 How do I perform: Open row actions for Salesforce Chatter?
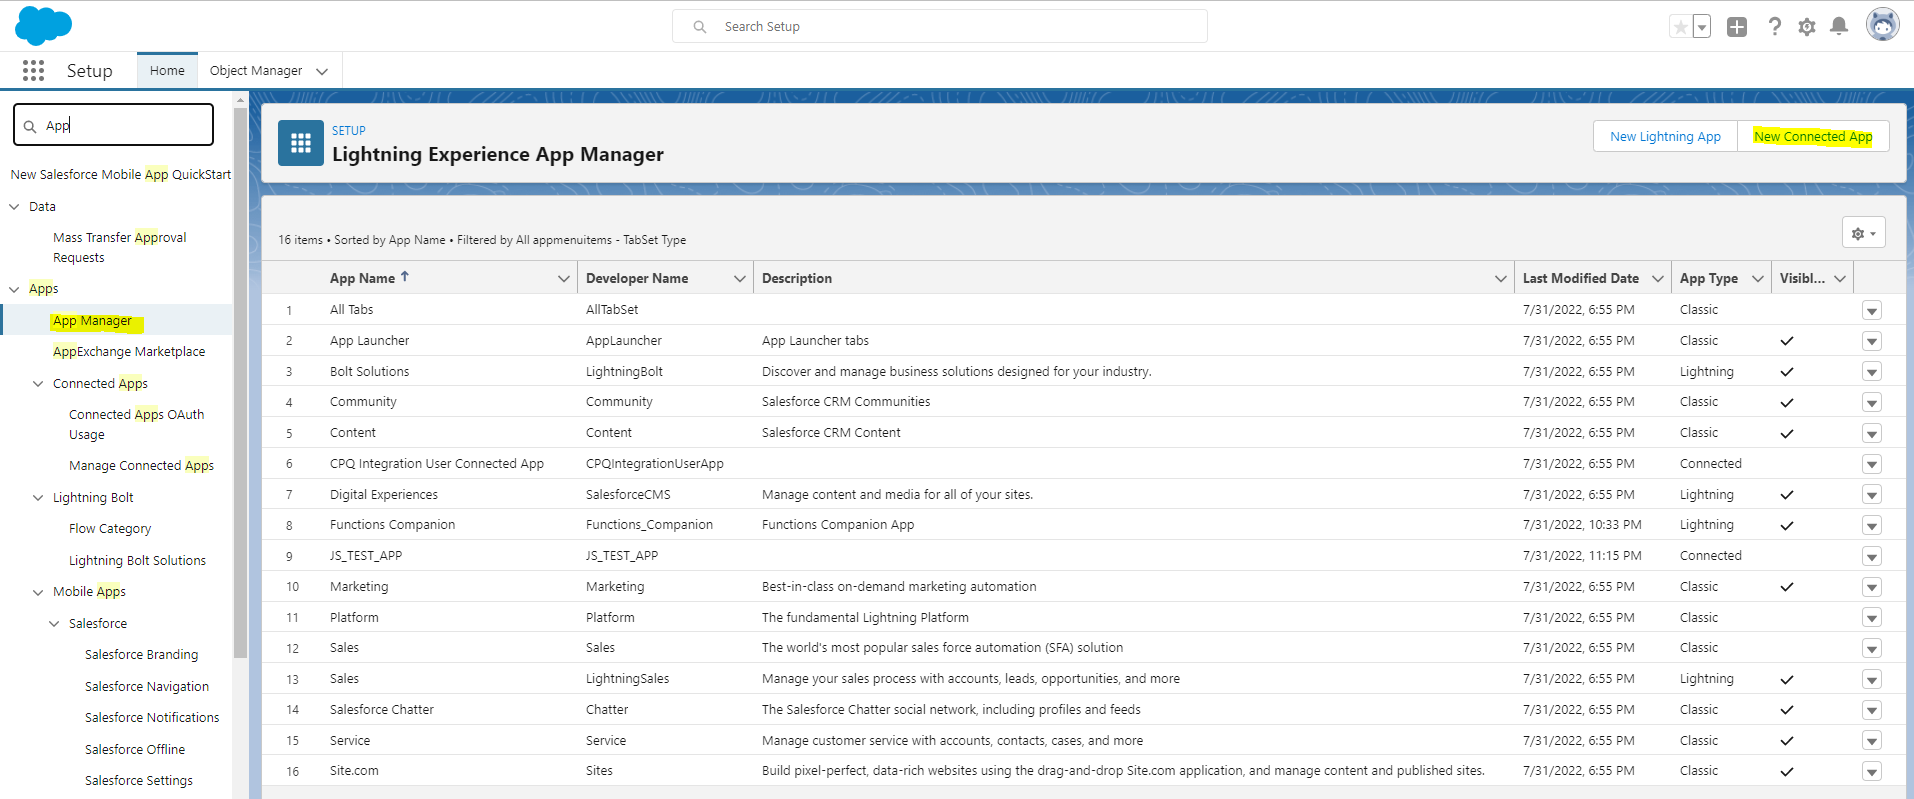[x=1872, y=710]
